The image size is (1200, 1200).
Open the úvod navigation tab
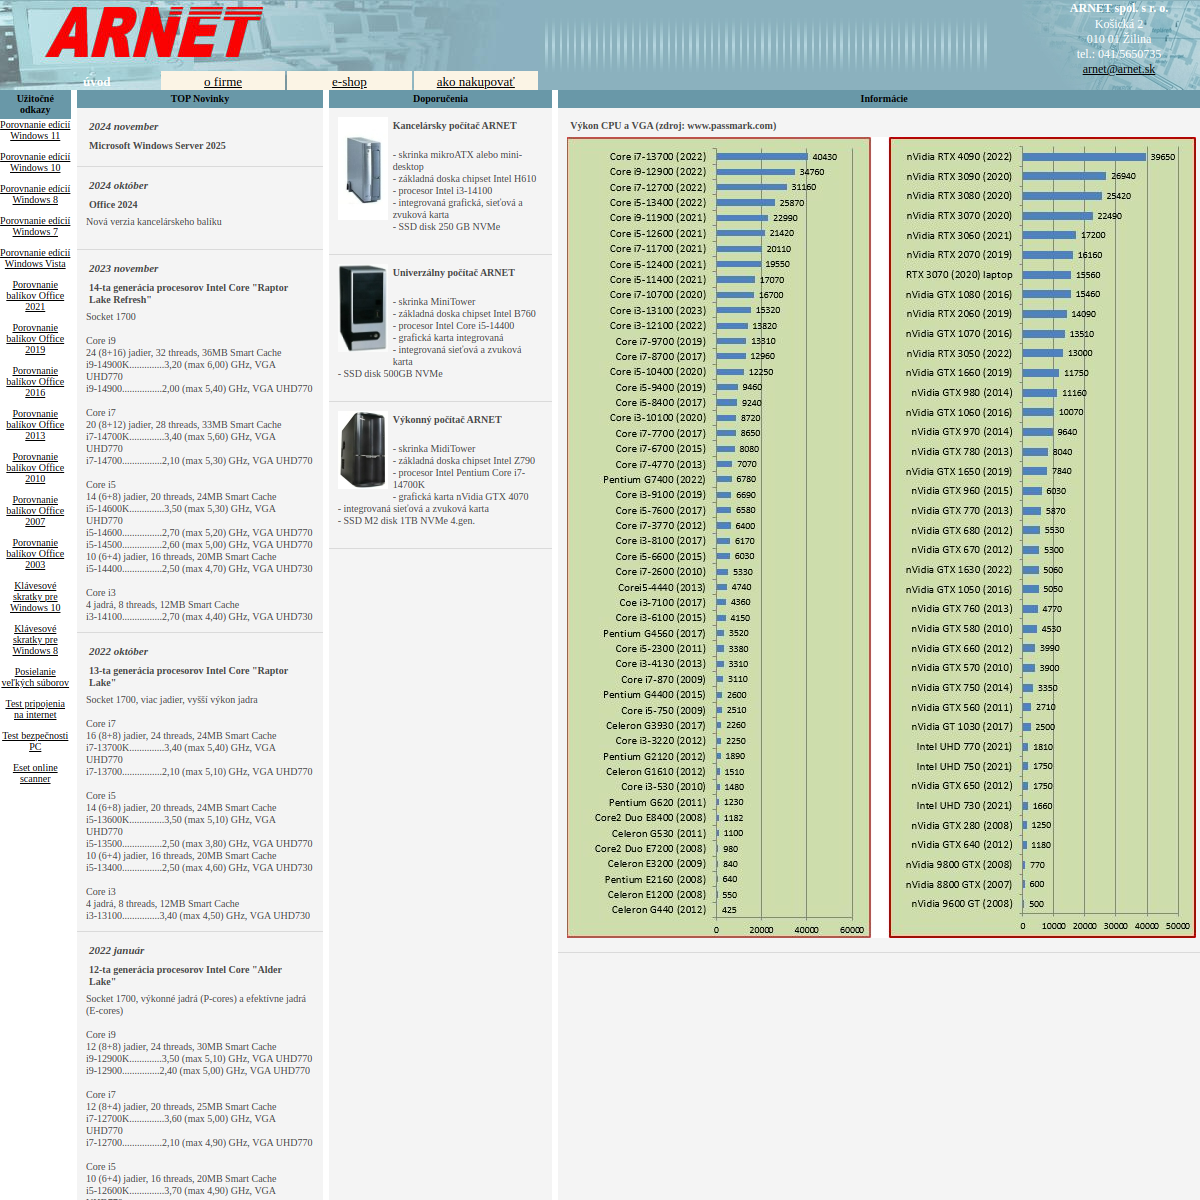(x=97, y=82)
